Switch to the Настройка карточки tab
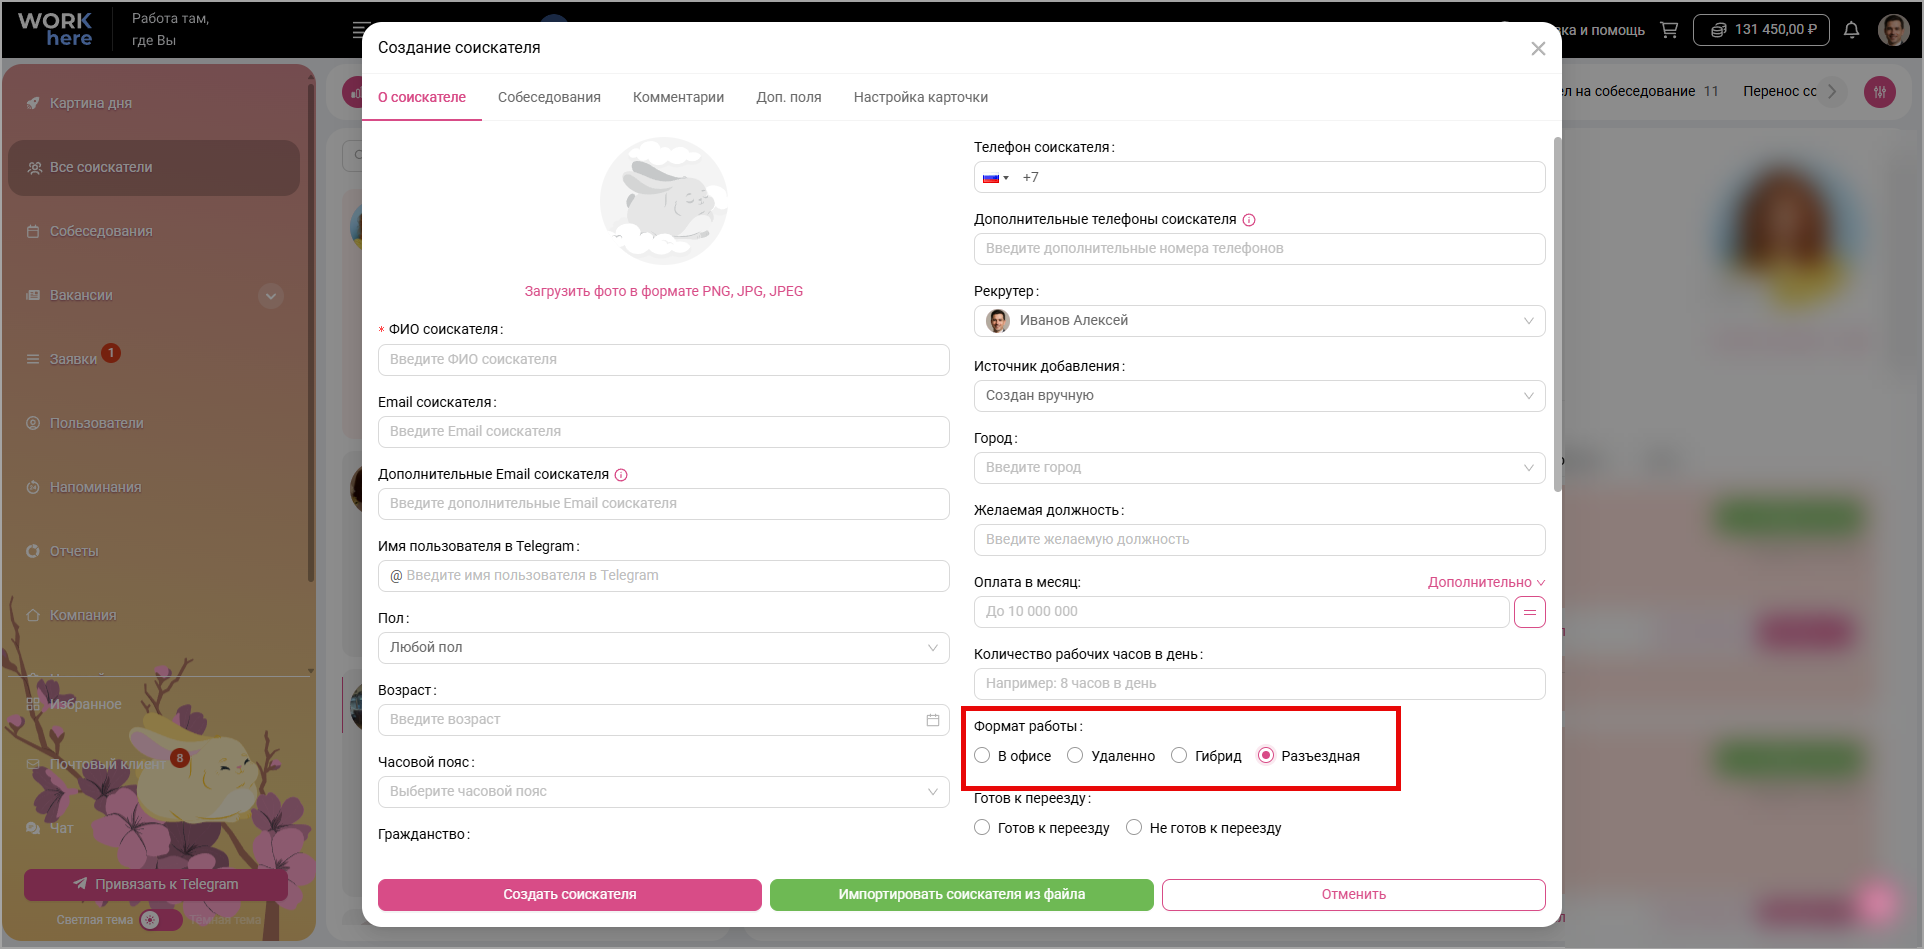The image size is (1924, 949). click(x=921, y=97)
